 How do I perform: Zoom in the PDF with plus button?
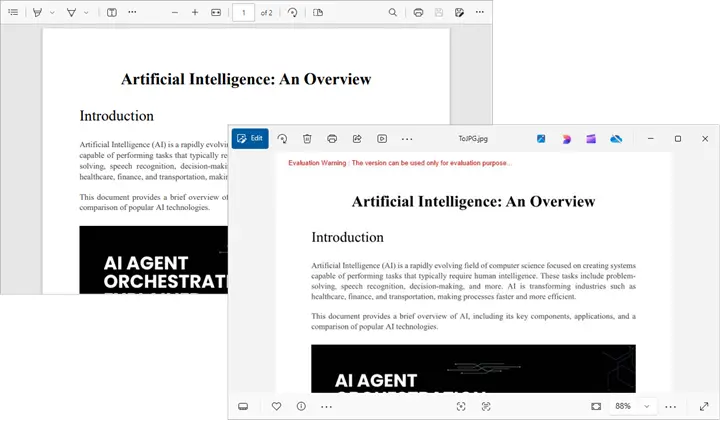click(x=195, y=12)
